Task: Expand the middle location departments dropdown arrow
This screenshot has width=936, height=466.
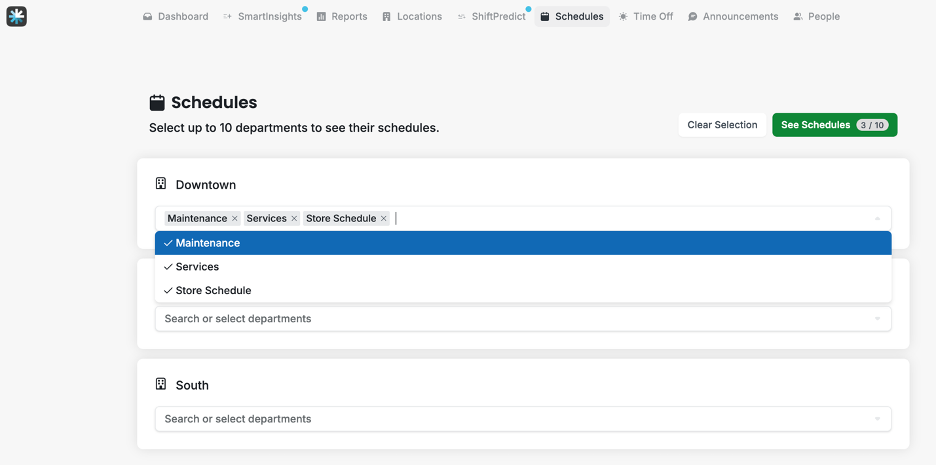Action: [x=877, y=319]
